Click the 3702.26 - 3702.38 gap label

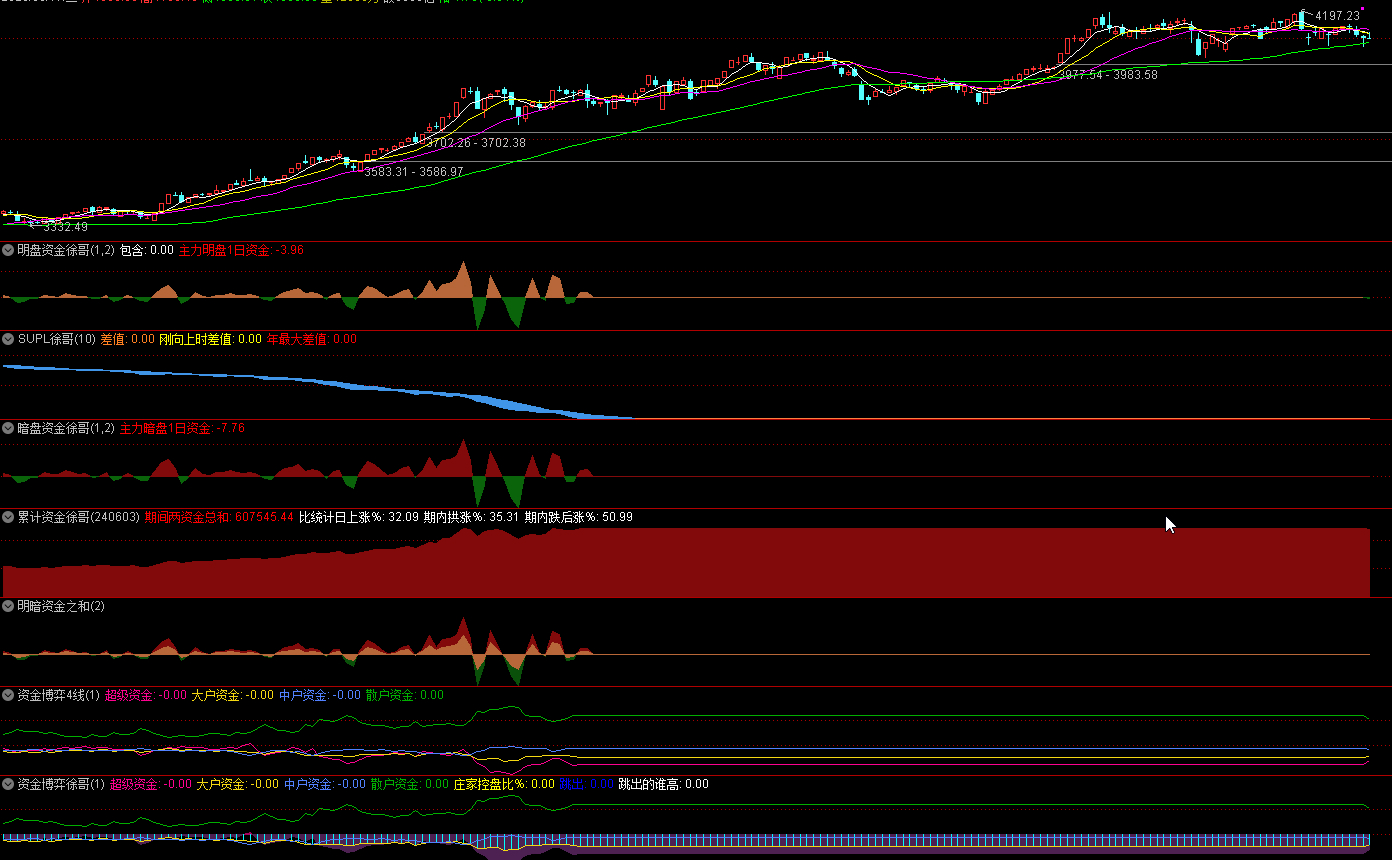pos(476,143)
